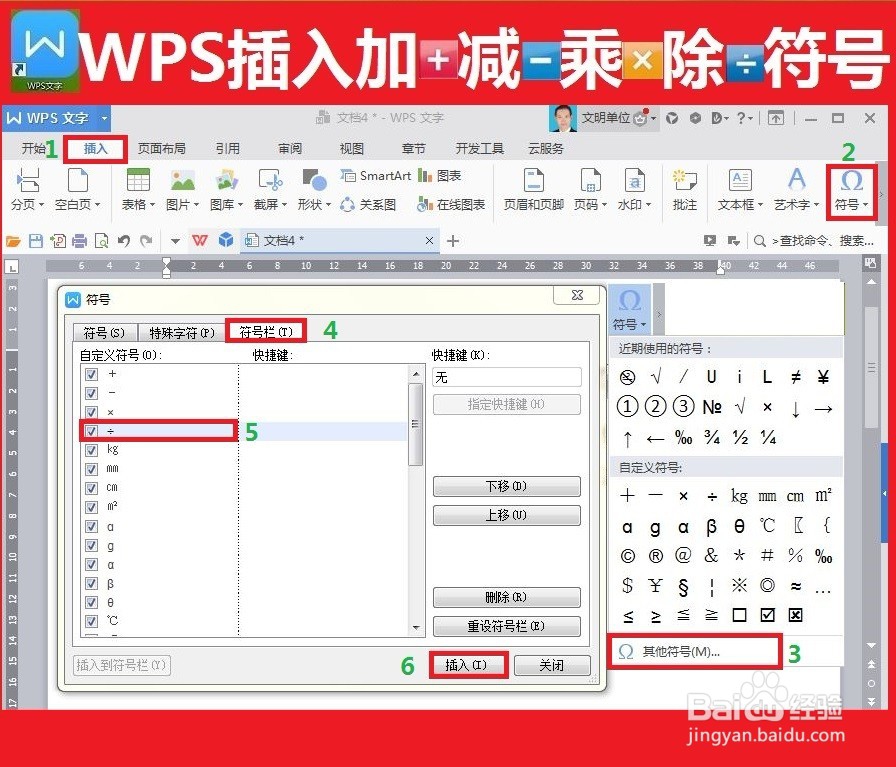The image size is (896, 767).
Task: Insert a 关系图 relationship diagram
Action: (x=368, y=204)
